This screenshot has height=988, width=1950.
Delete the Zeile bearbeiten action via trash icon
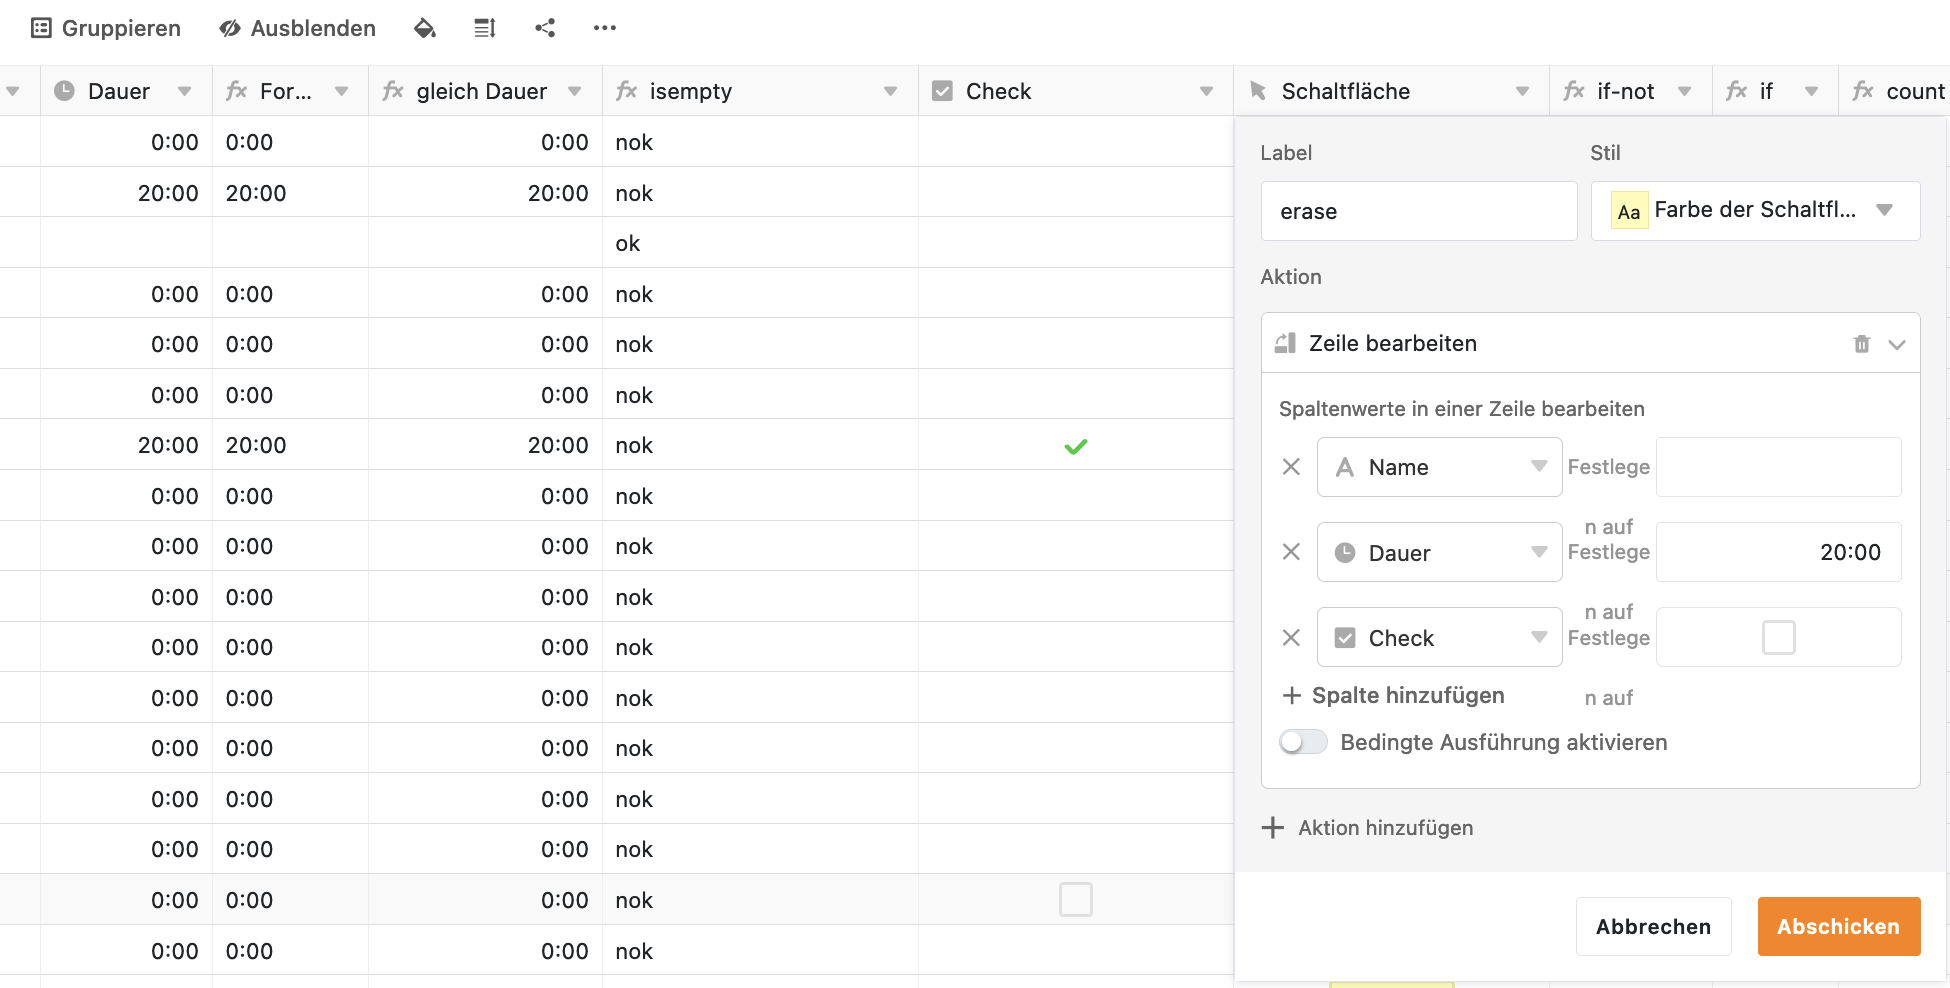click(1861, 344)
